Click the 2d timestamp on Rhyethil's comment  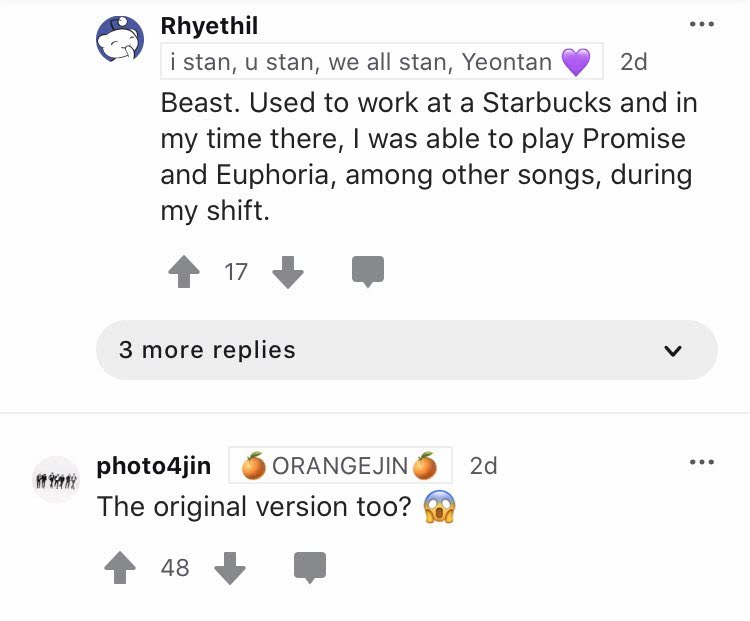pyautogui.click(x=633, y=62)
